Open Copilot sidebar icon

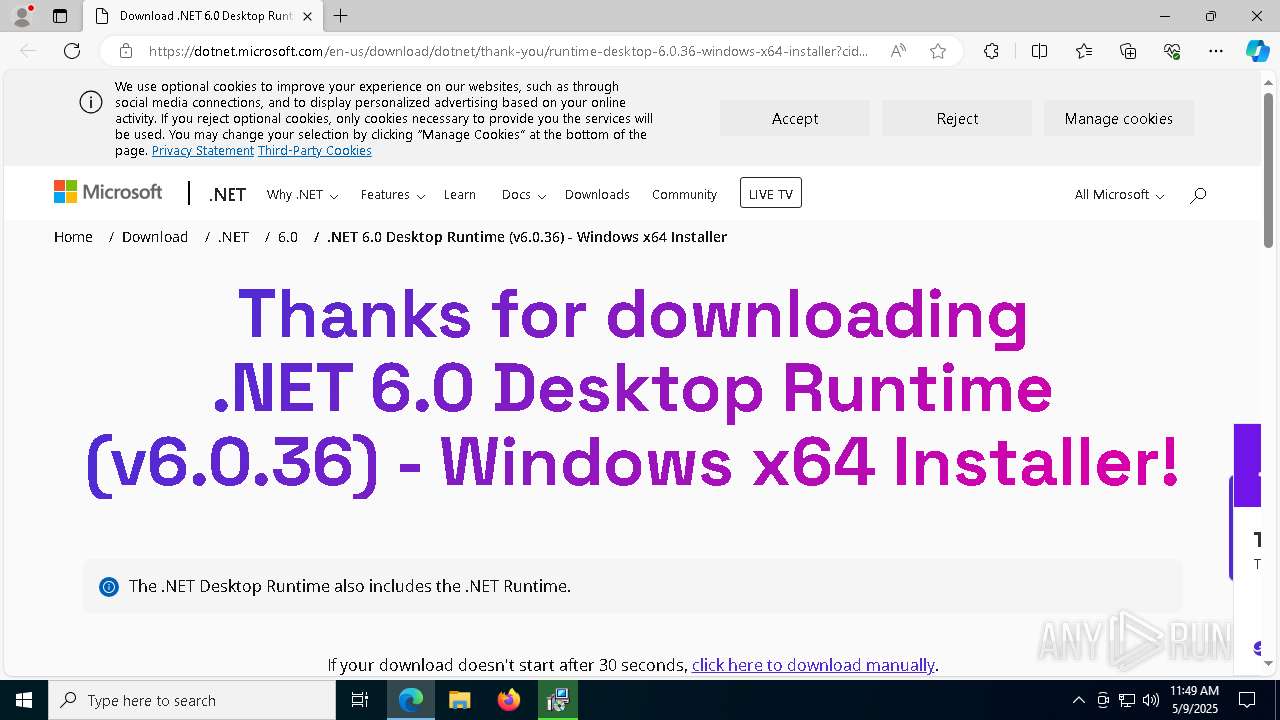point(1257,51)
